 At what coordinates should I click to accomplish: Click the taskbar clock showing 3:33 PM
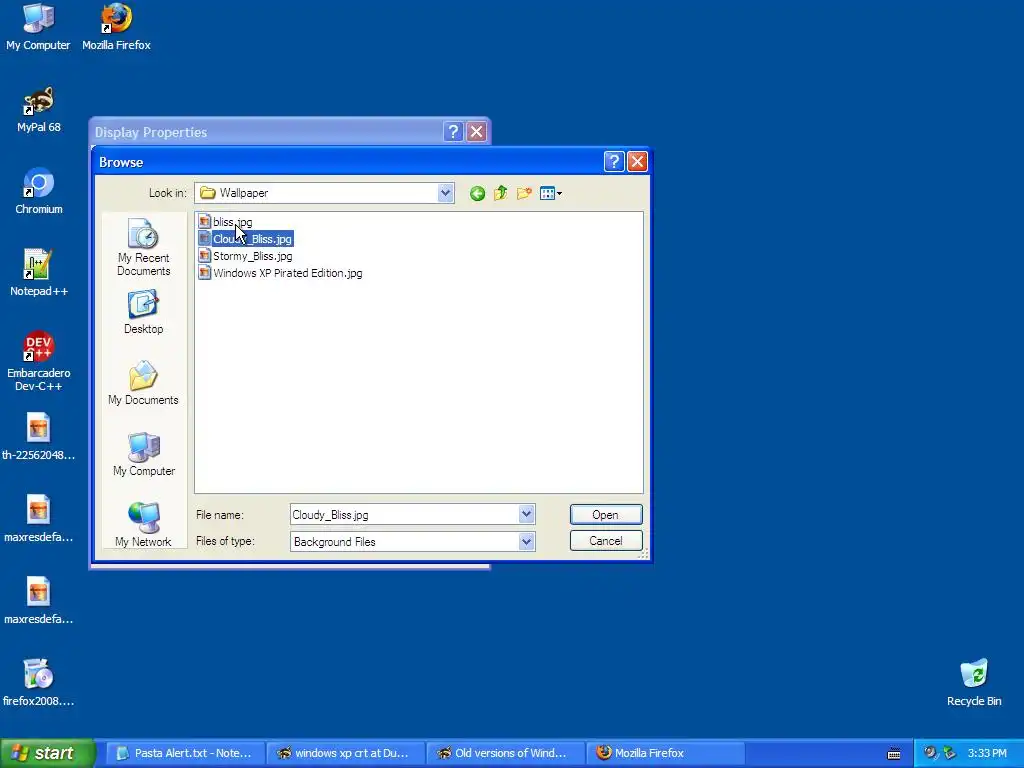[987, 753]
